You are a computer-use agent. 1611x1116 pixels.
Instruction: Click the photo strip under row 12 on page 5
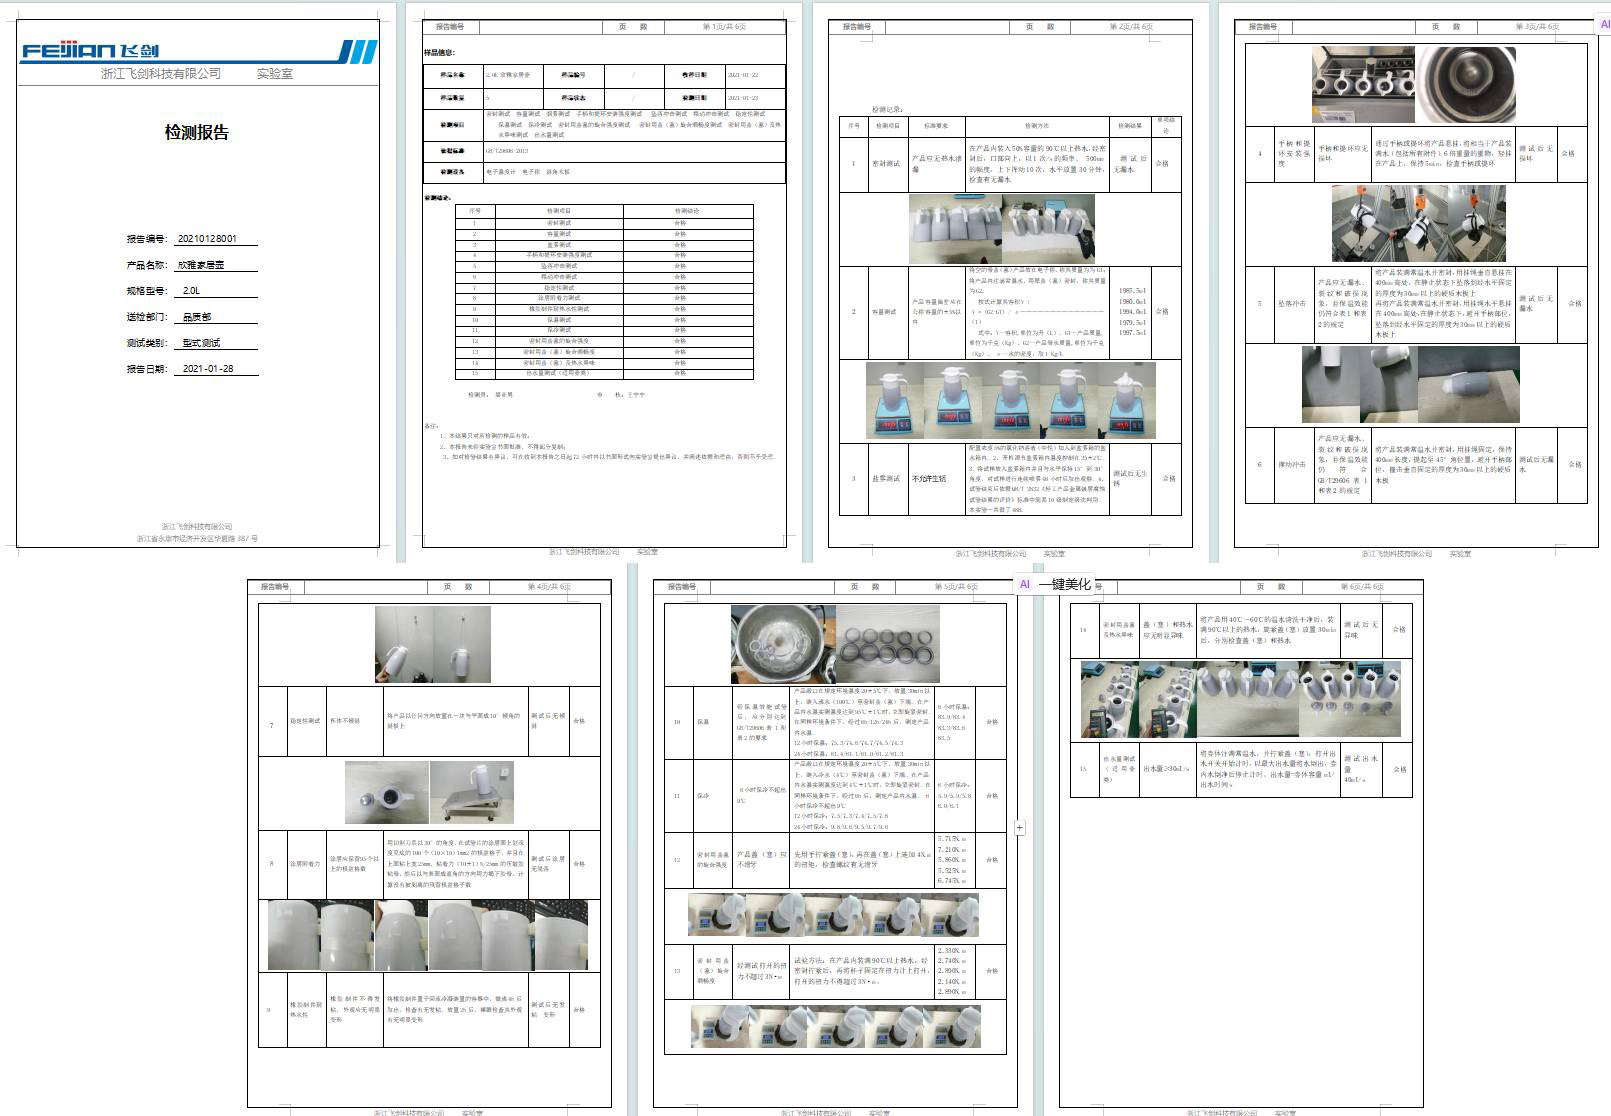tap(833, 915)
